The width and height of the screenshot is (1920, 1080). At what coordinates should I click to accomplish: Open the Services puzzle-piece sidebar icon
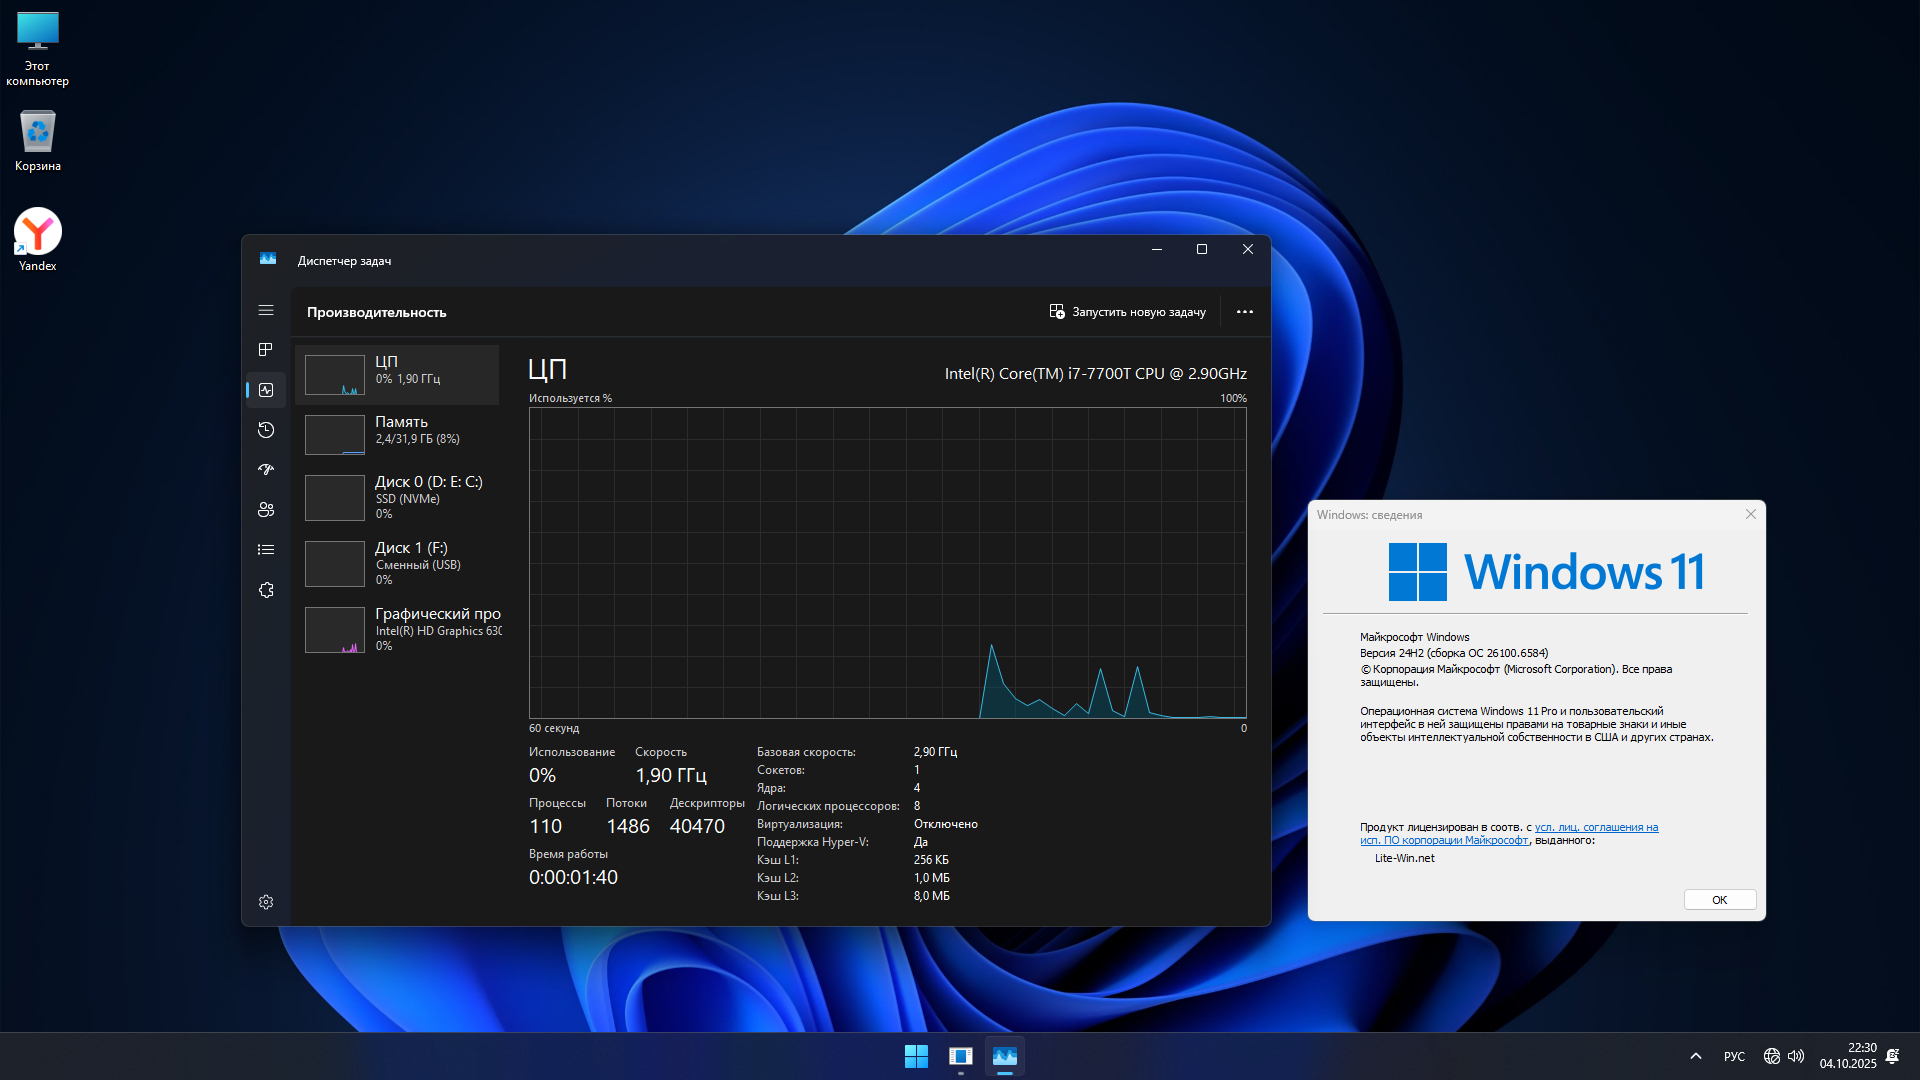266,590
